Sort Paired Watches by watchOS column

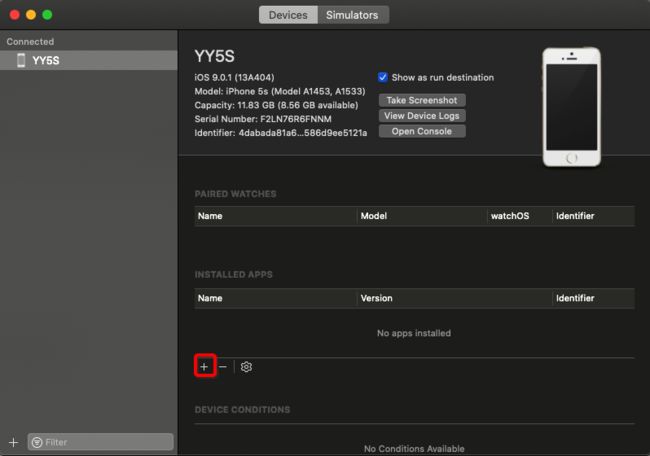point(519,216)
